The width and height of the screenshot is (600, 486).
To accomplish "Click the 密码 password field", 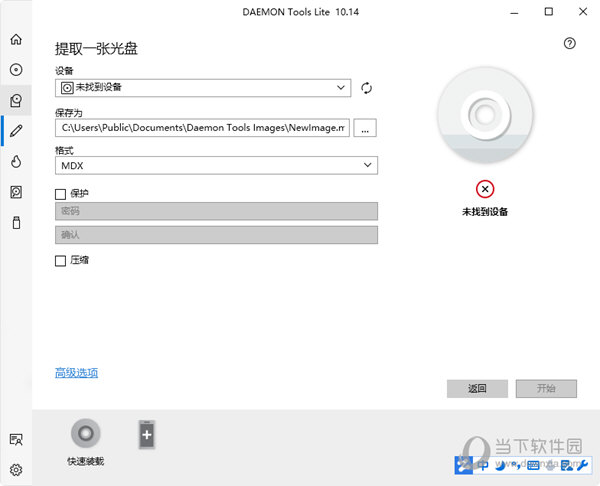I will pos(217,211).
